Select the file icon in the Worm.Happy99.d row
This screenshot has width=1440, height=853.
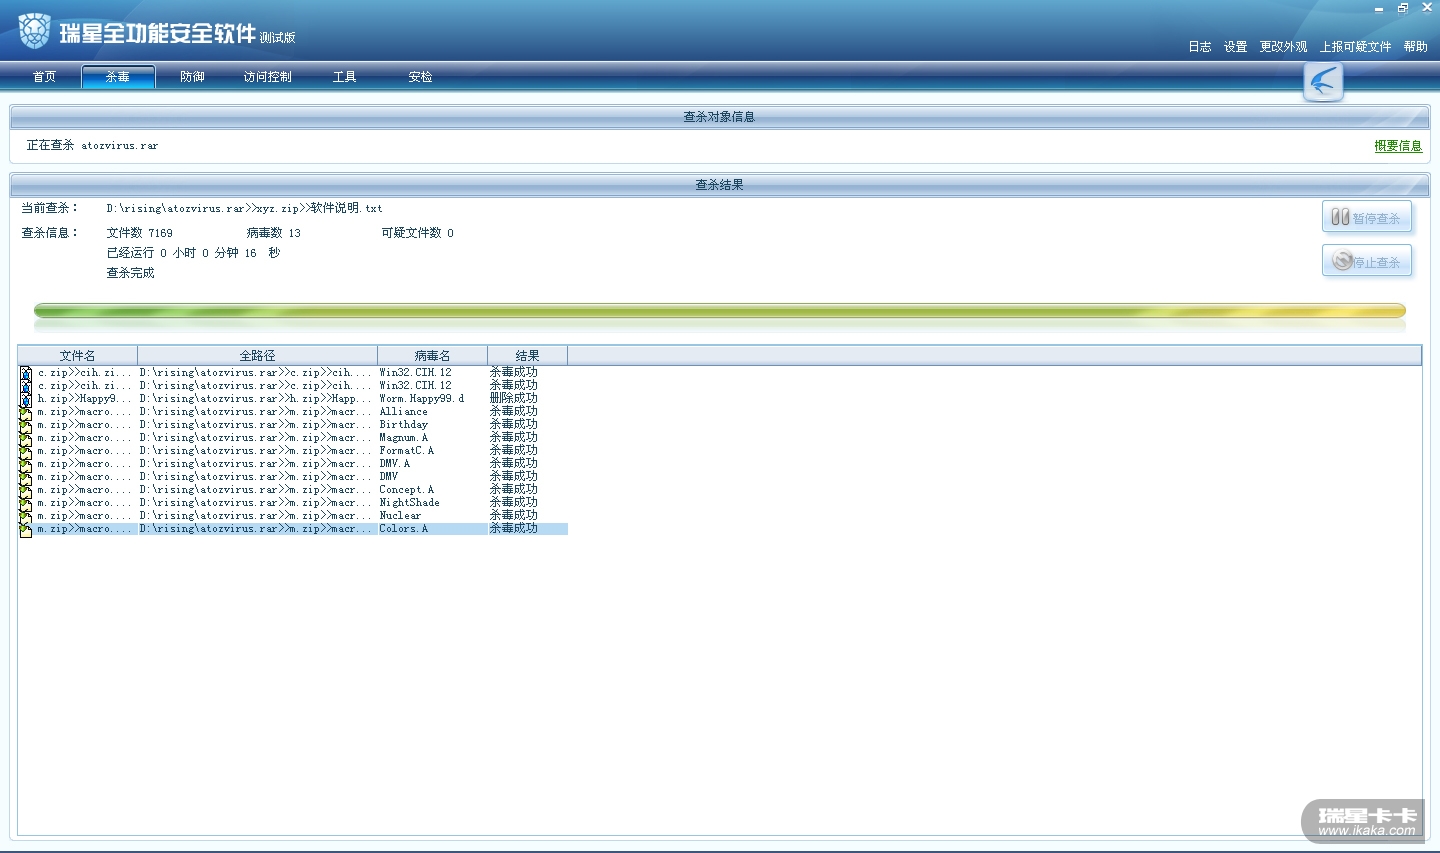[x=25, y=399]
